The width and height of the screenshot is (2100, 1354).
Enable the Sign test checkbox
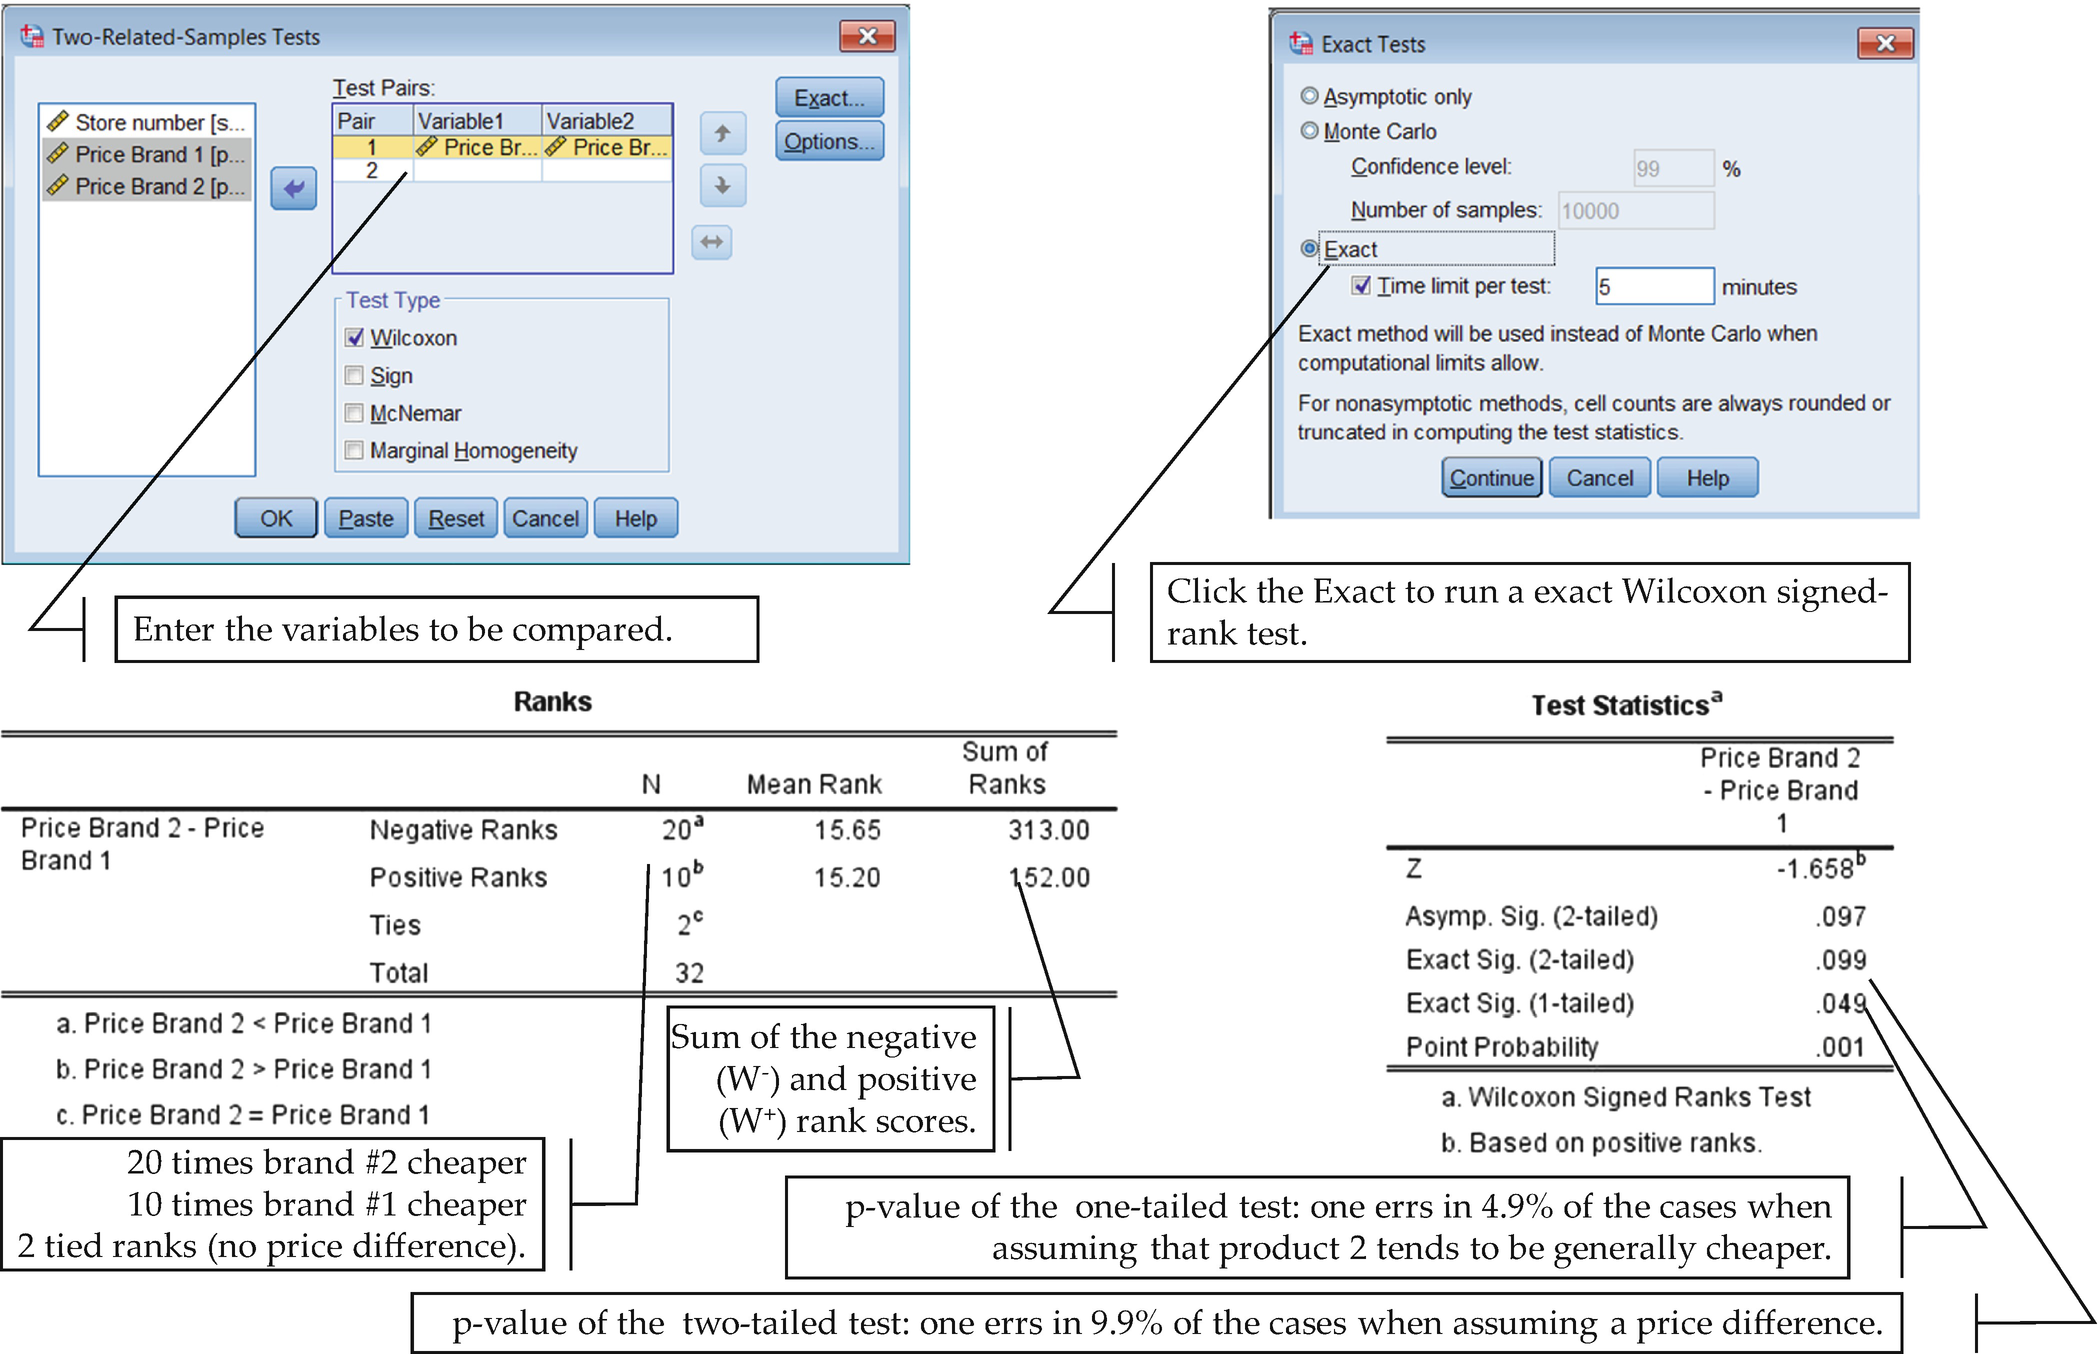point(354,376)
